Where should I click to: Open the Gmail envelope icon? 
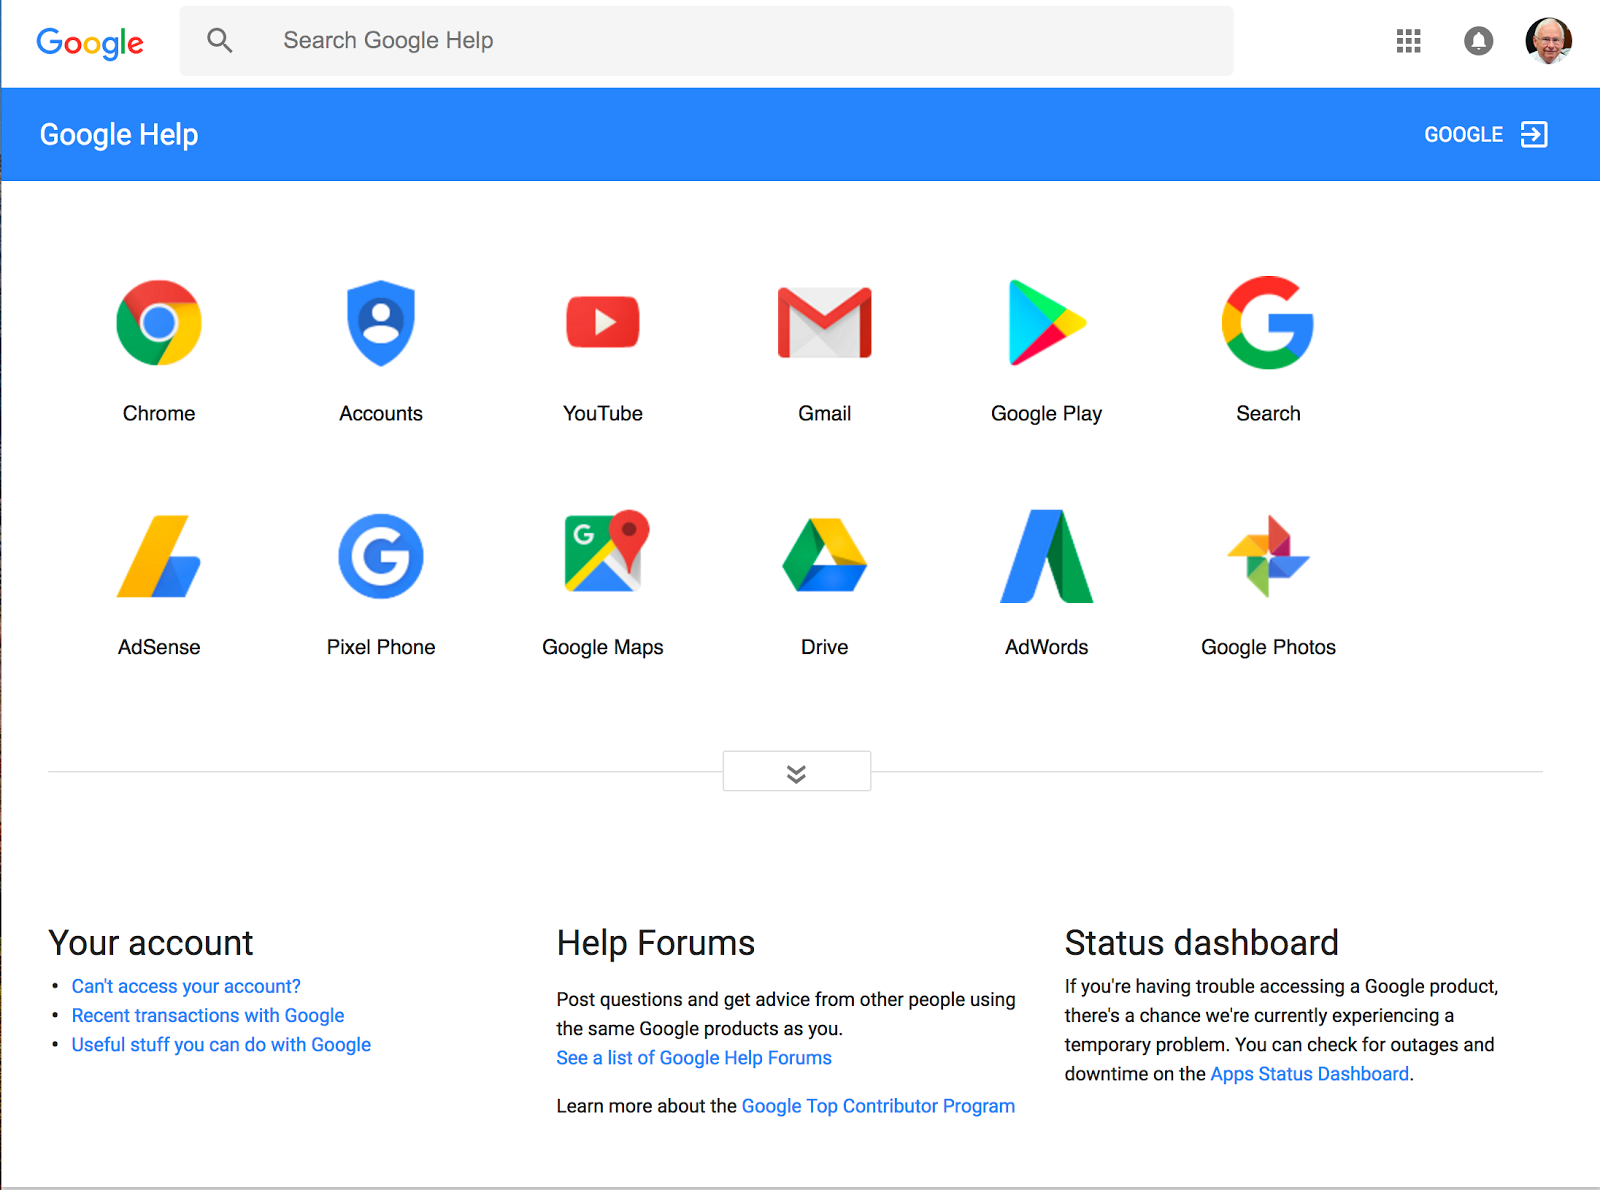pyautogui.click(x=825, y=322)
